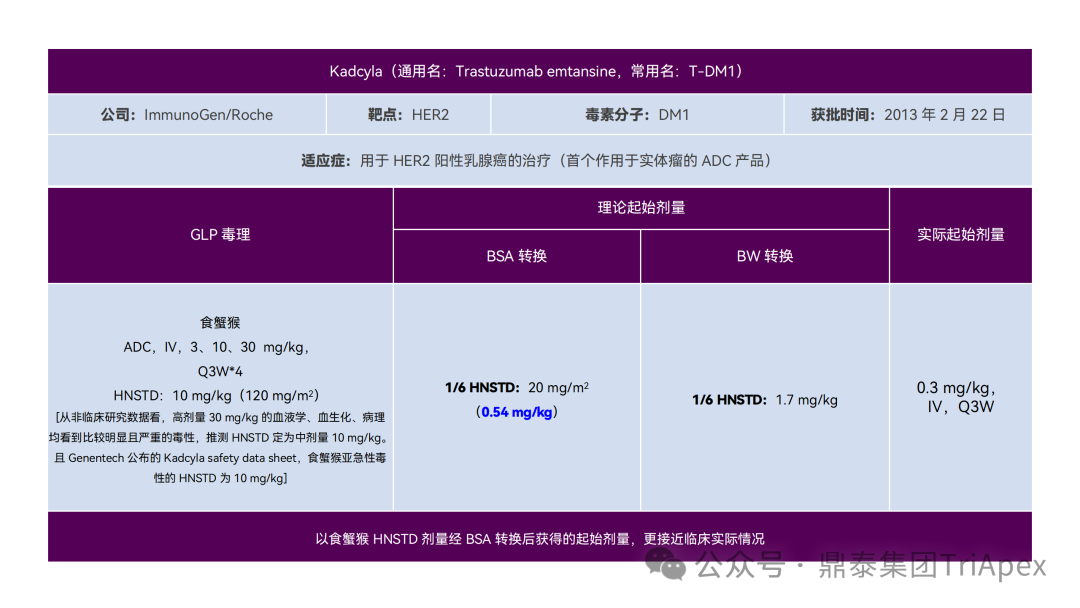Select the bottom conclusion row about BSA 转换
The height and width of the screenshot is (608, 1080).
539,538
